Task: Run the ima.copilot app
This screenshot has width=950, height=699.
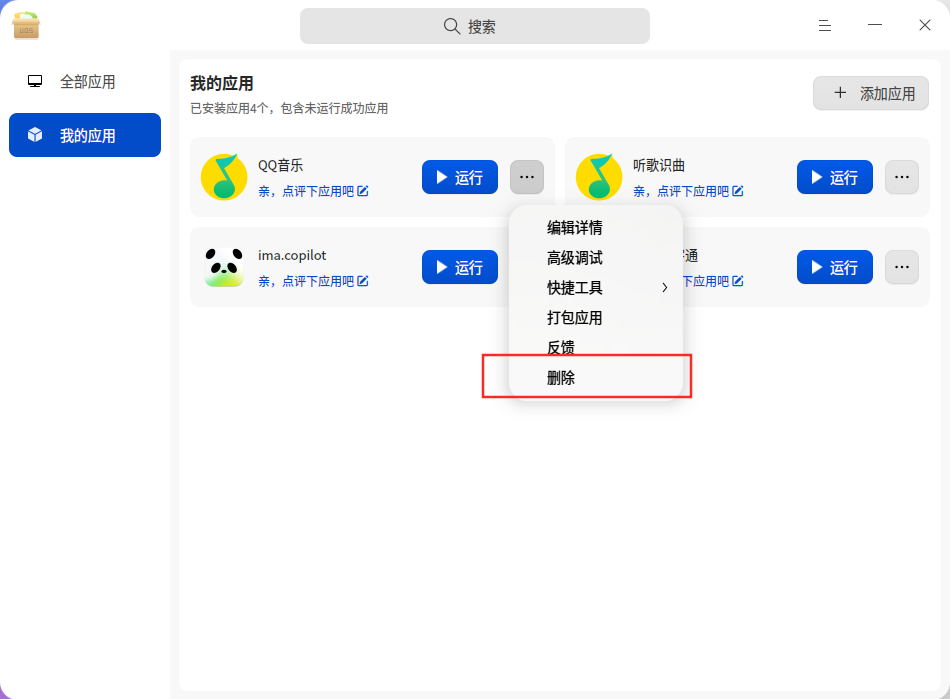Action: tap(460, 267)
